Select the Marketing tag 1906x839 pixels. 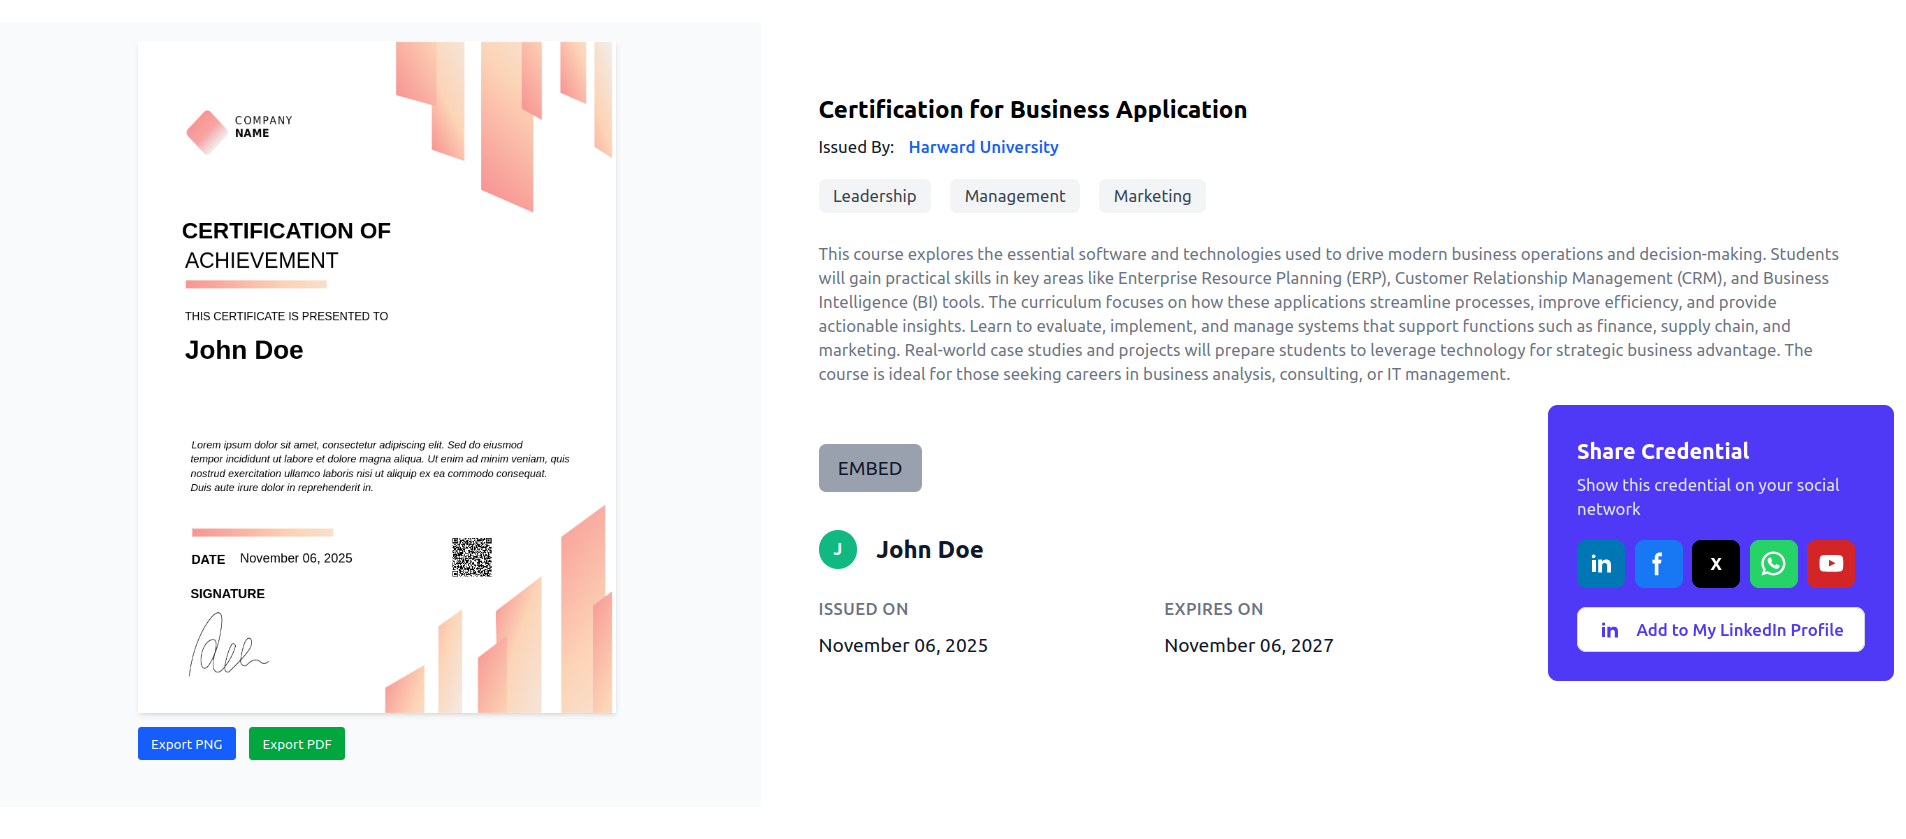click(x=1152, y=196)
